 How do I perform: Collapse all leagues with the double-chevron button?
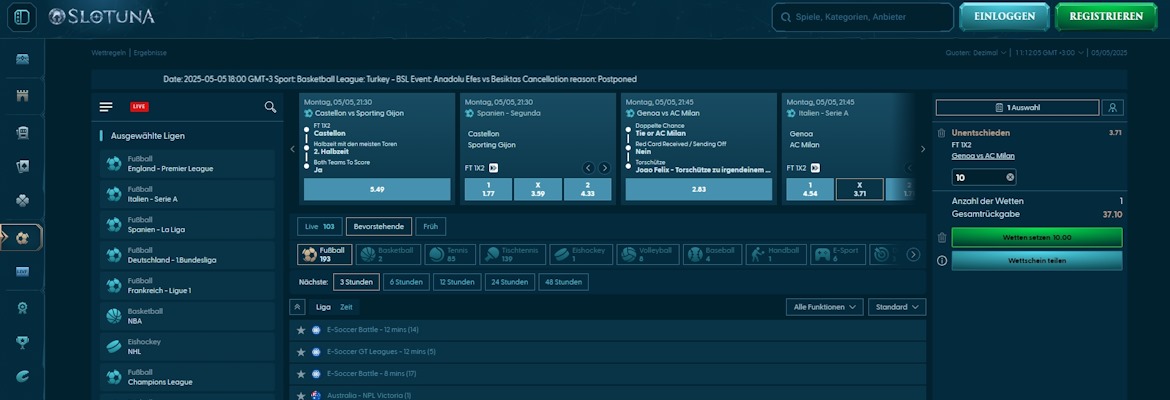297,307
